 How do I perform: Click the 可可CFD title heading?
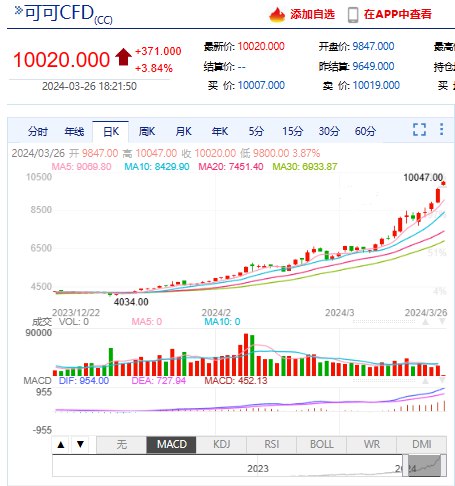[59, 13]
